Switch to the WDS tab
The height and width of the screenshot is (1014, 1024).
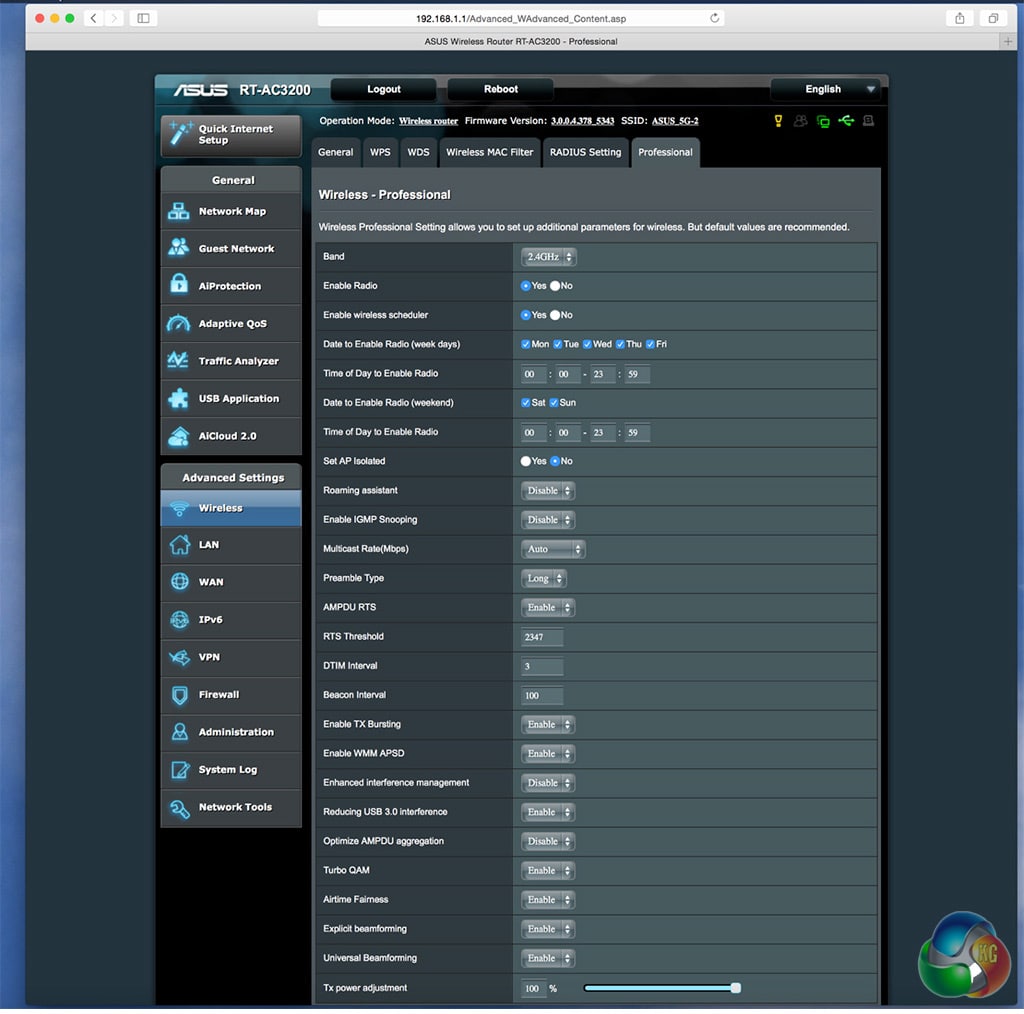point(419,153)
